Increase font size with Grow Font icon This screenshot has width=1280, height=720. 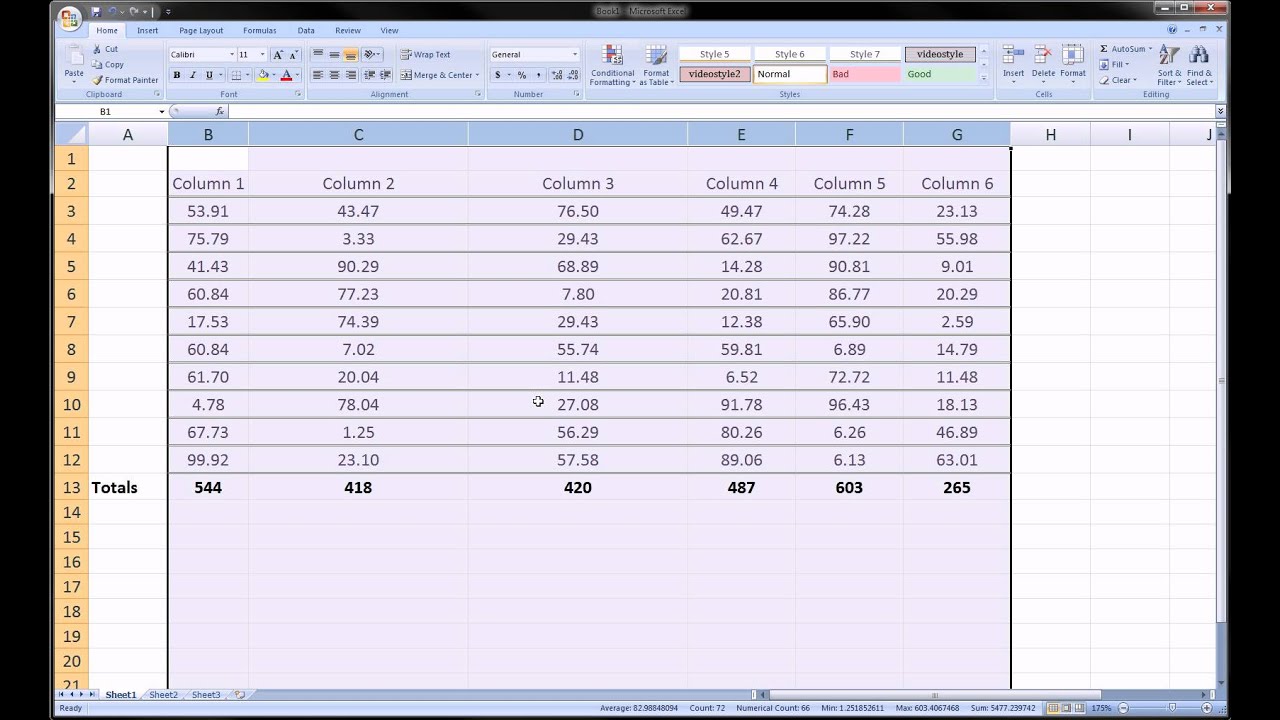coord(279,55)
